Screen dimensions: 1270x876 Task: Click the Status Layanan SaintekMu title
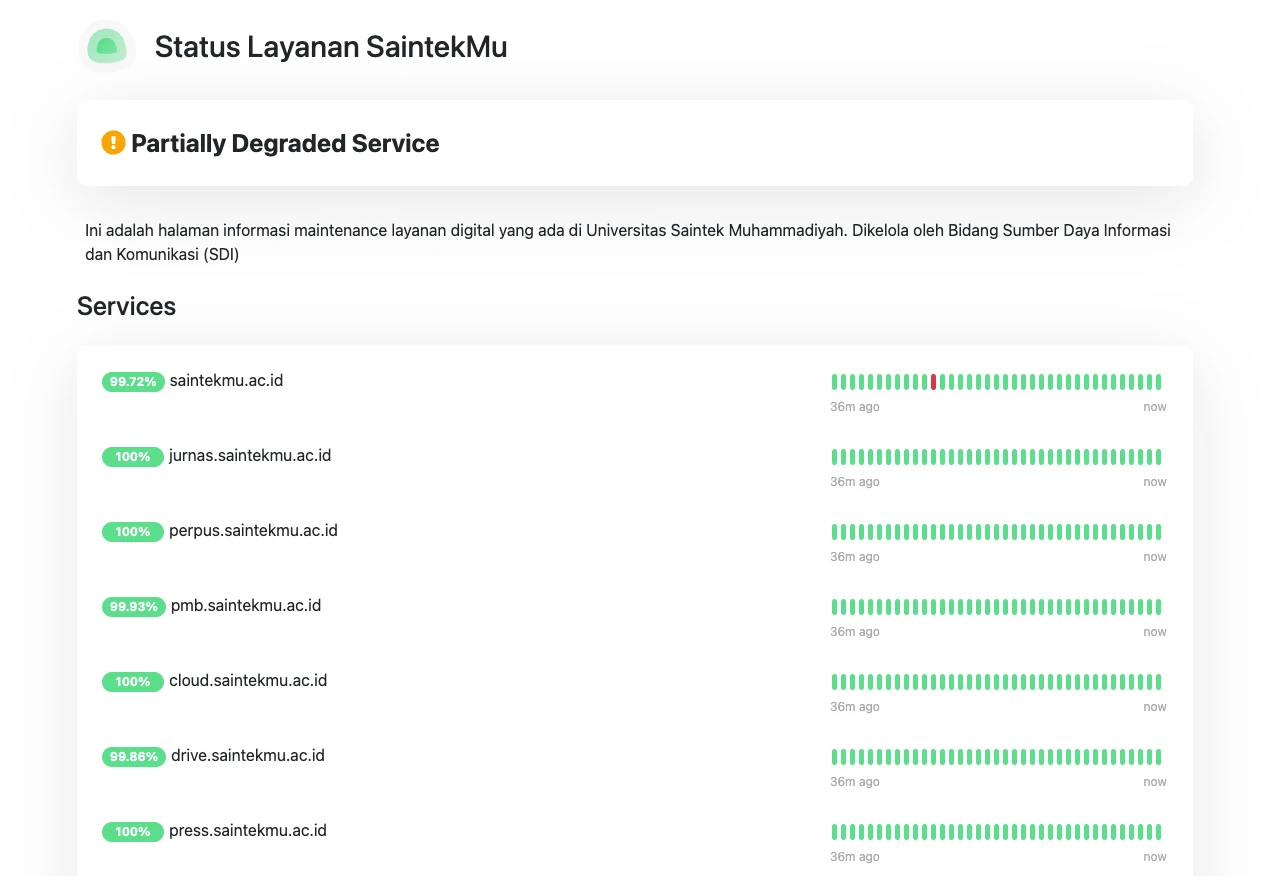pos(330,46)
